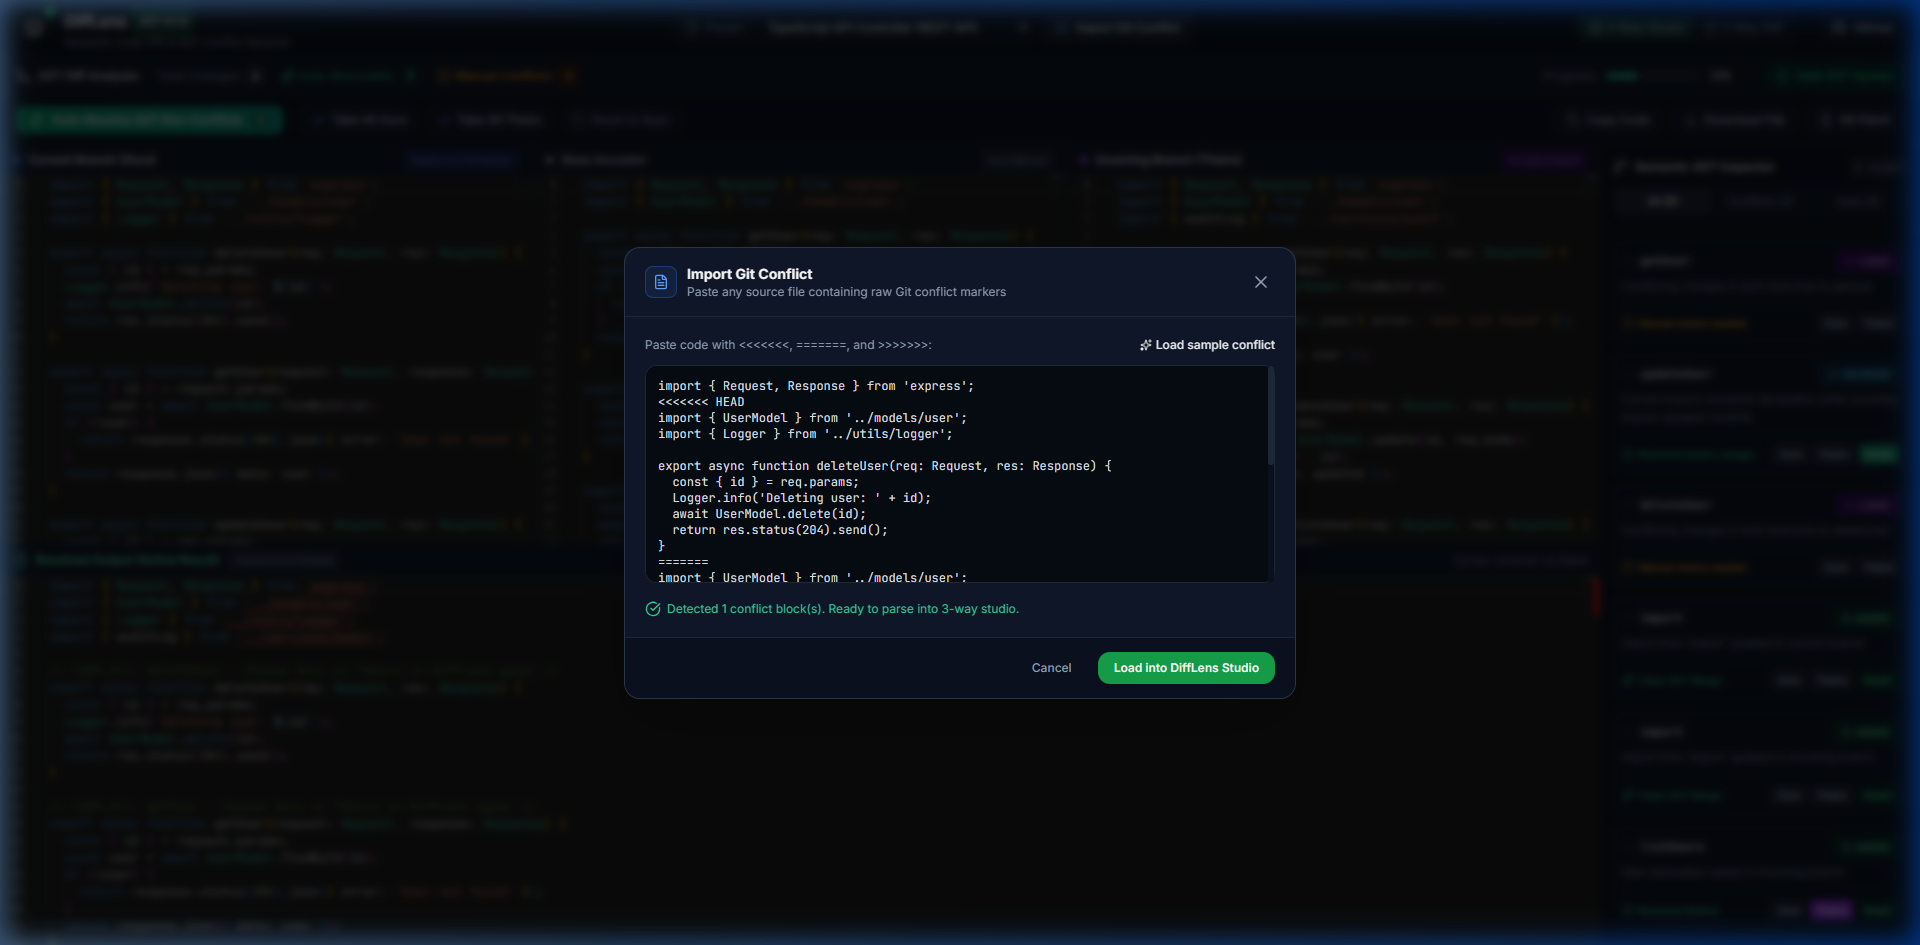Viewport: 1920px width, 945px height.
Task: Click 'await UserModel.delete(id);' line
Action: pyautogui.click(x=769, y=514)
